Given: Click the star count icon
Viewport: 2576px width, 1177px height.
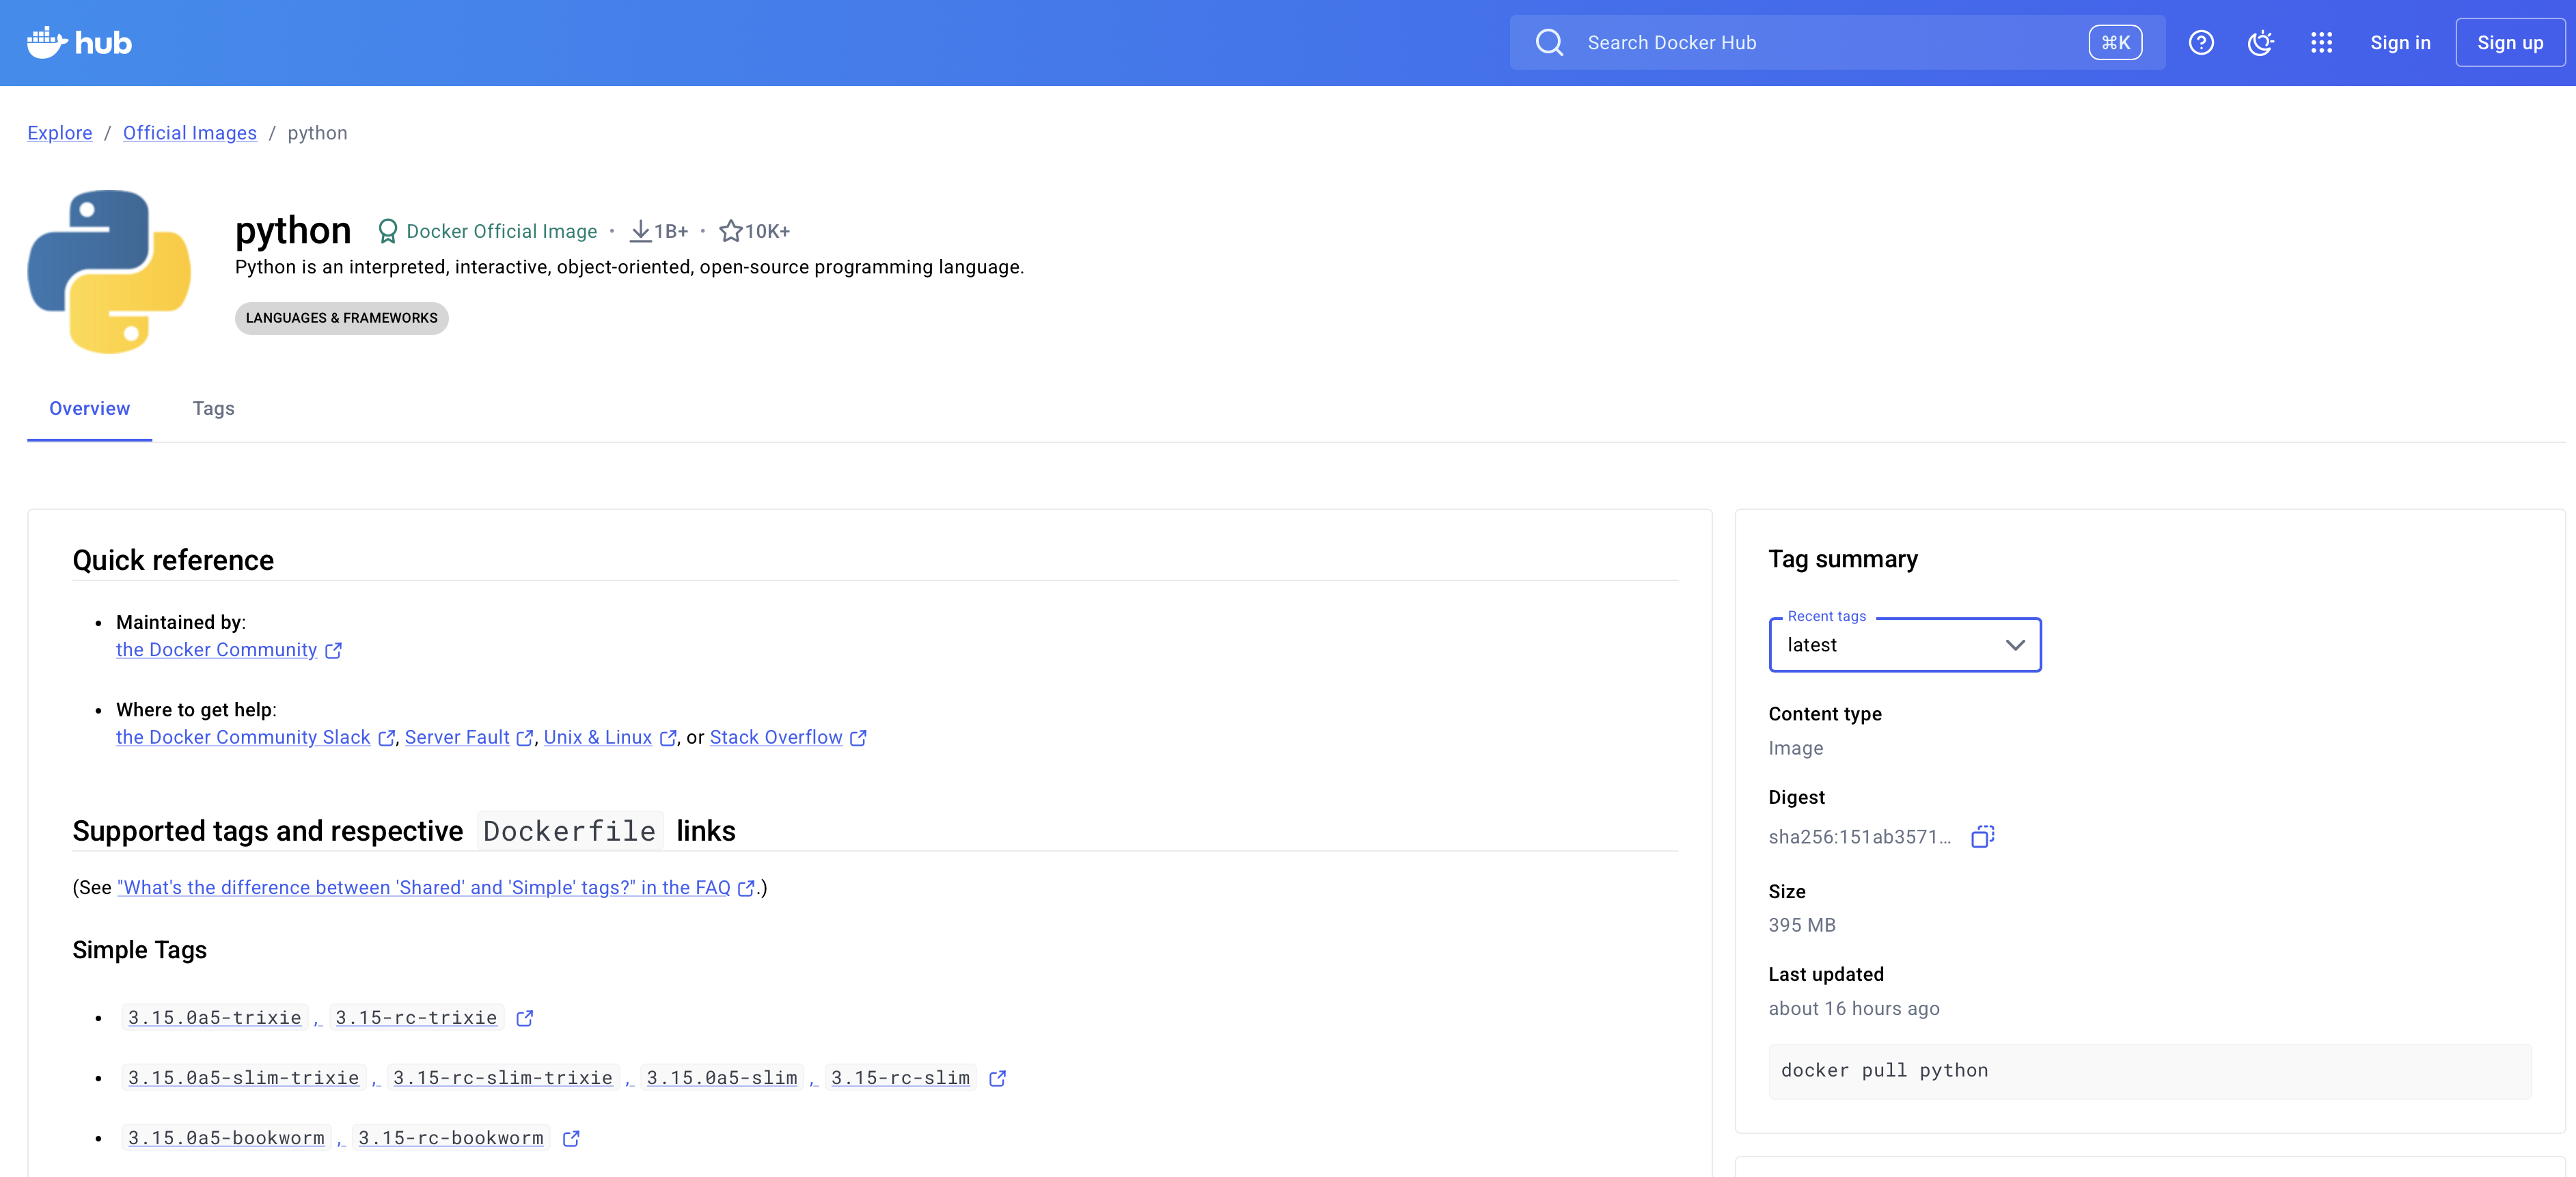Looking at the screenshot, I should tap(730, 232).
